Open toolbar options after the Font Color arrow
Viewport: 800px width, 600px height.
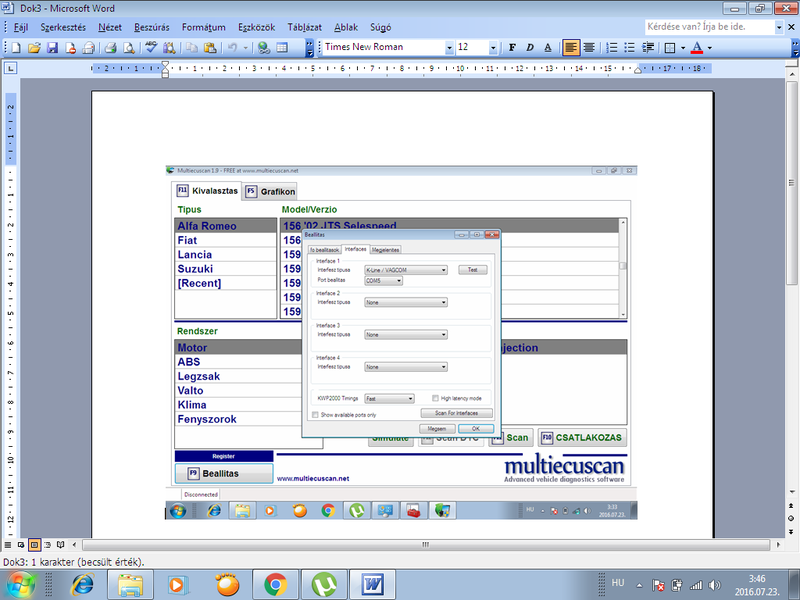(795, 48)
